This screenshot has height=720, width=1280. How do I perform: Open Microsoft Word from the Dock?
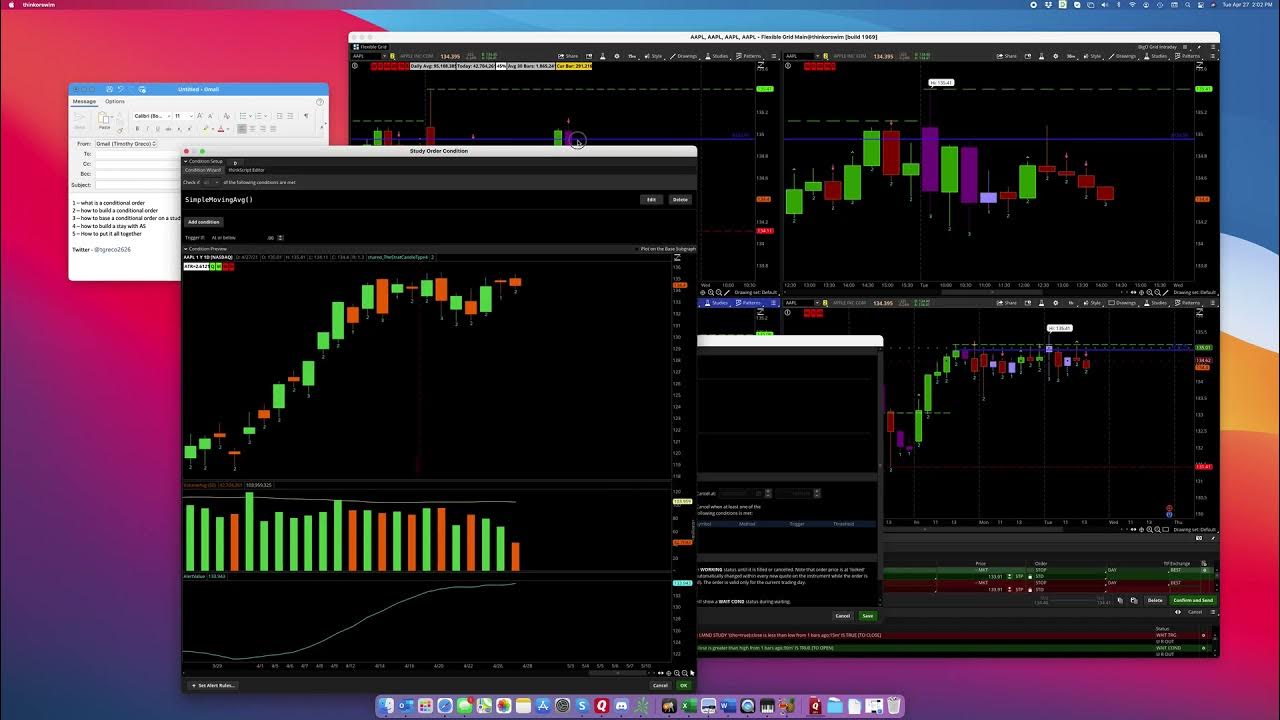pyautogui.click(x=727, y=706)
